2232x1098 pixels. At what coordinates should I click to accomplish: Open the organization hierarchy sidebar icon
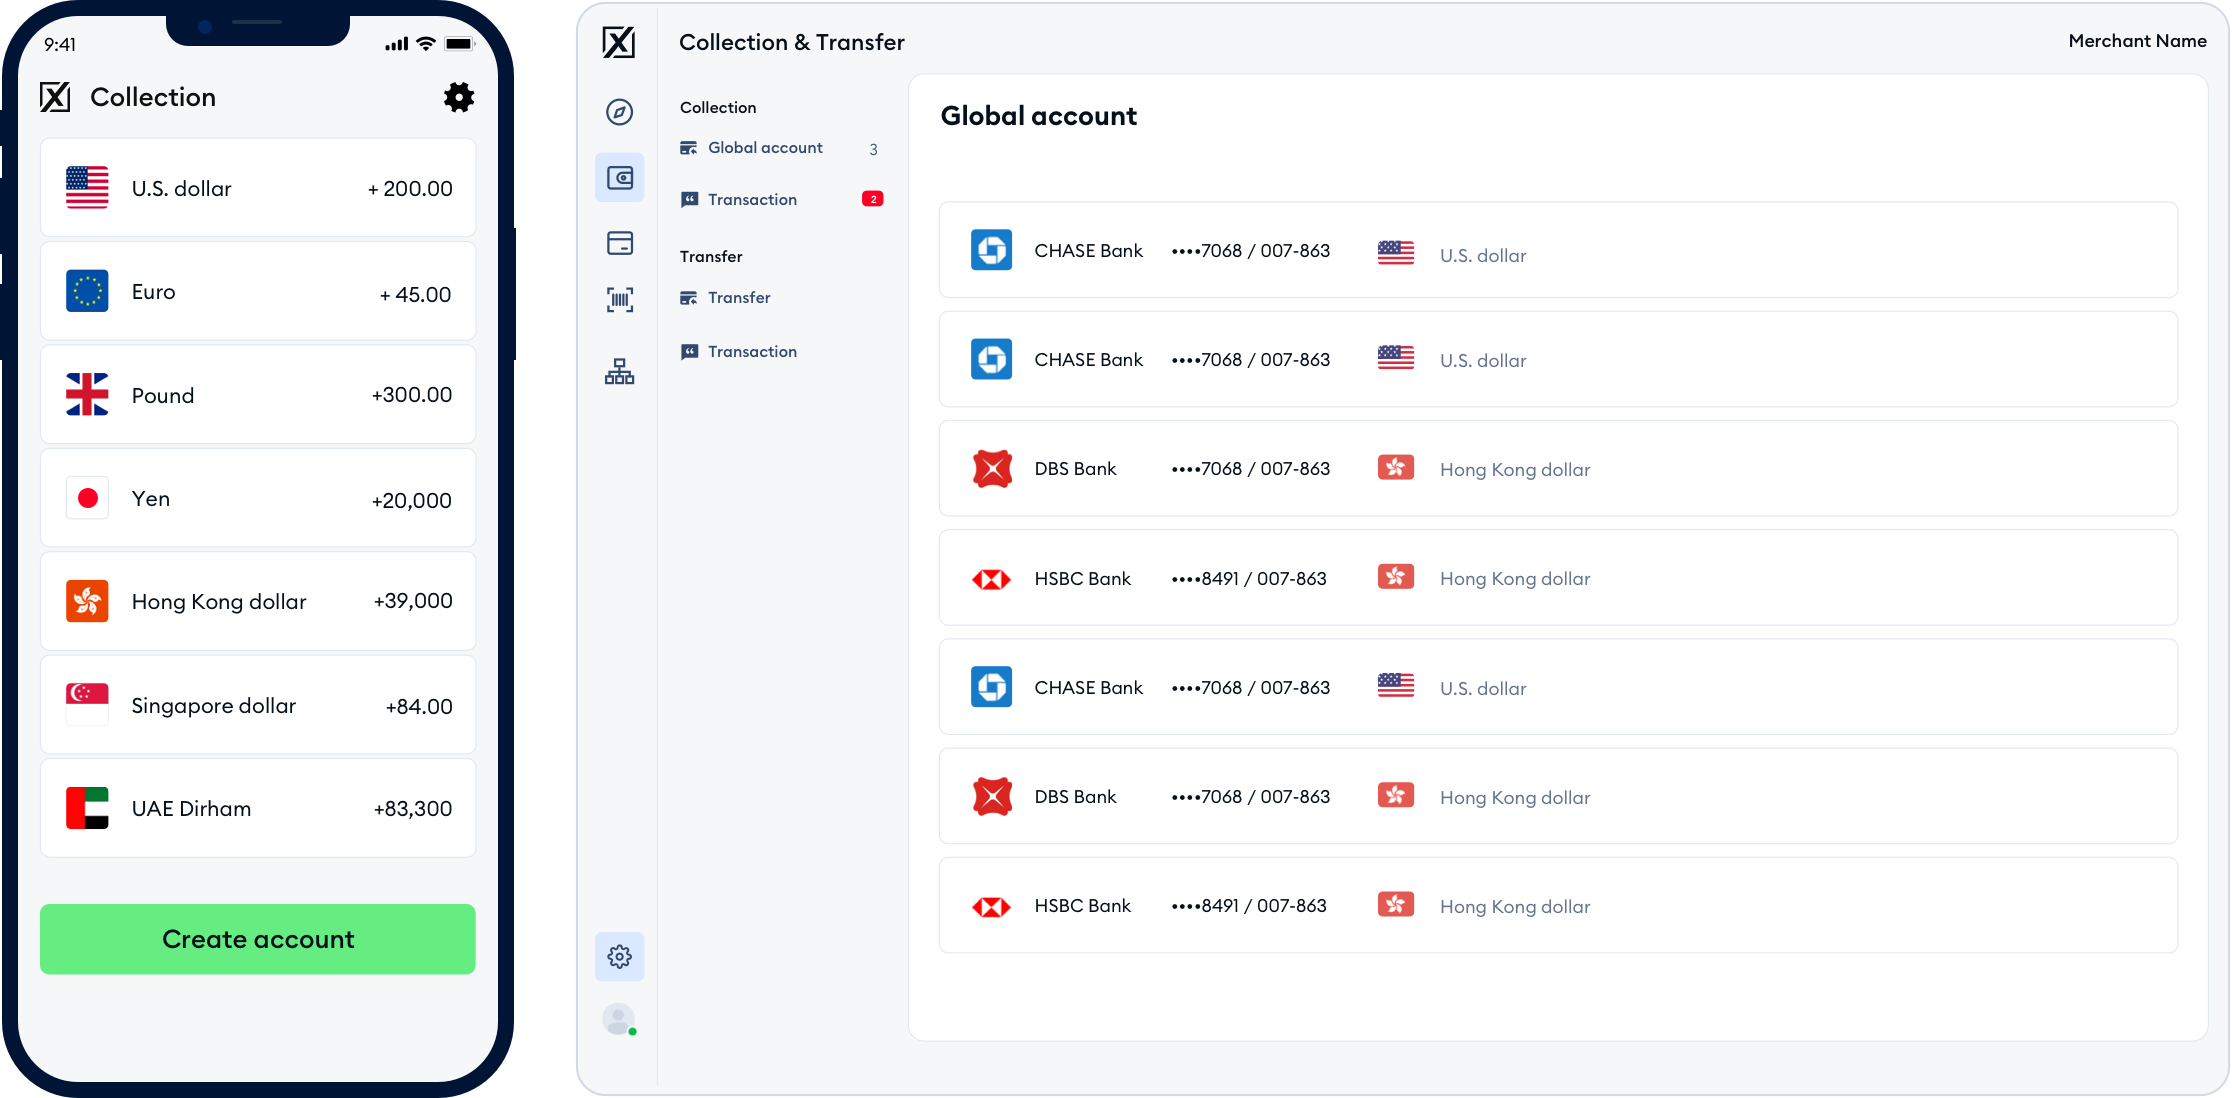(619, 372)
